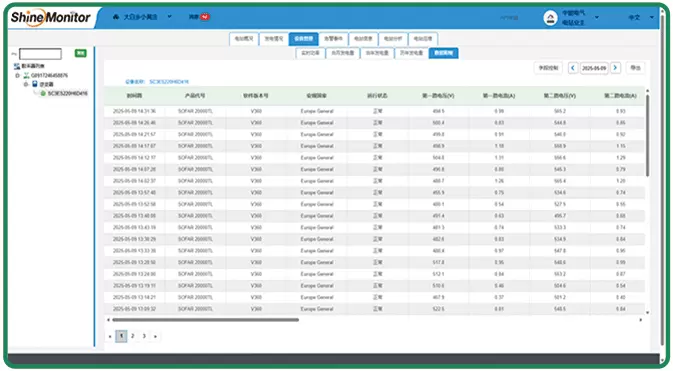Go to next date with right arrow
The height and width of the screenshot is (371, 673).
(x=615, y=68)
